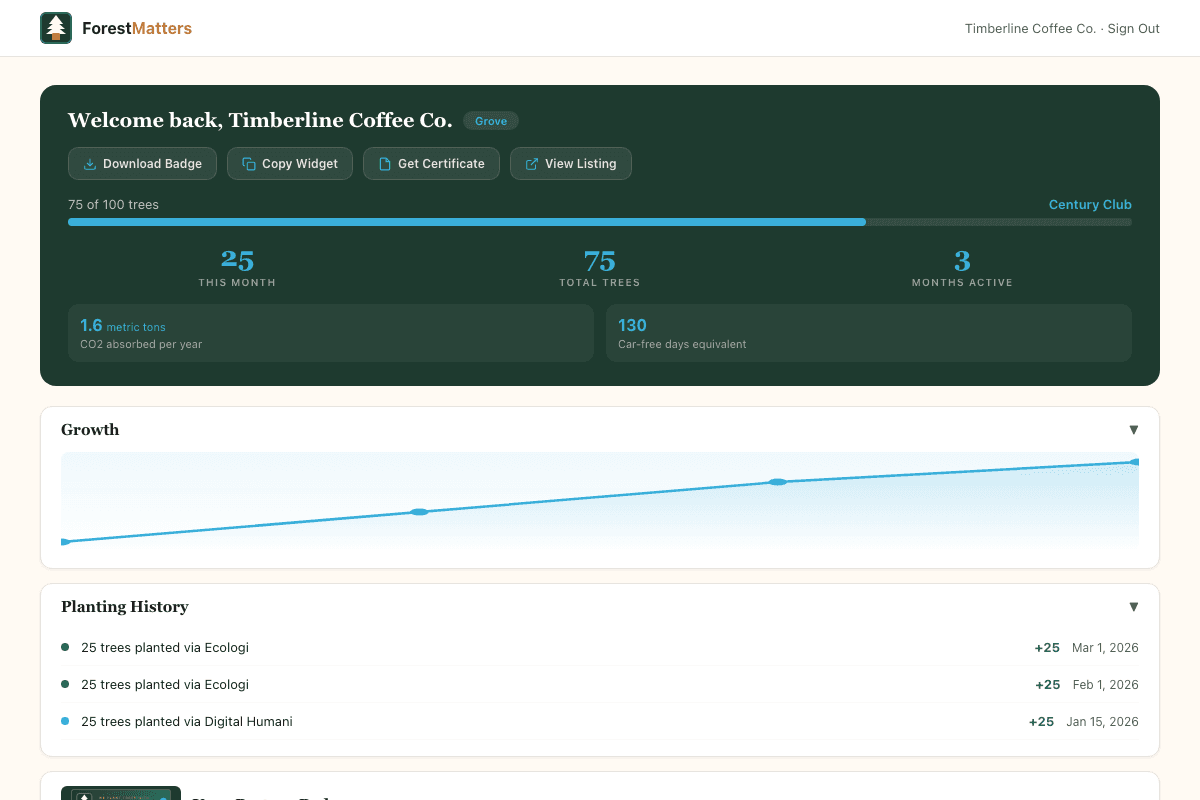Screen dimensions: 1200x800
Task: Collapse the Planting History section chevron
Action: pos(1133,607)
